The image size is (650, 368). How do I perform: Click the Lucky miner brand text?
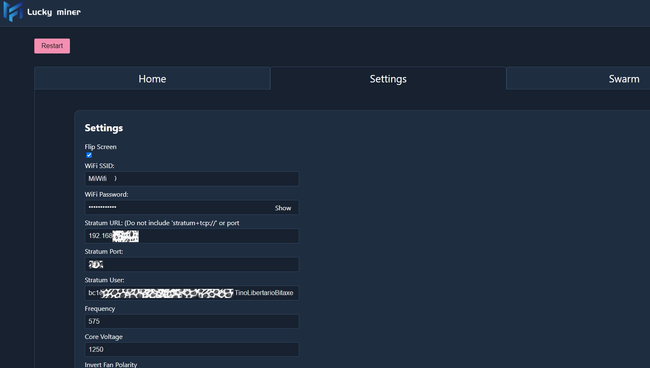pyautogui.click(x=54, y=12)
